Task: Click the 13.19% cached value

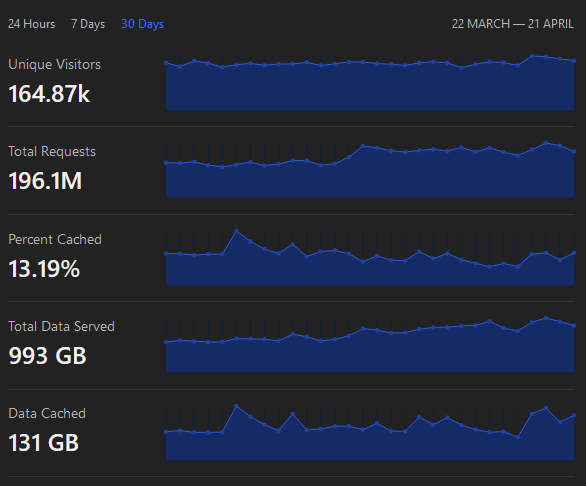Action: tap(44, 268)
